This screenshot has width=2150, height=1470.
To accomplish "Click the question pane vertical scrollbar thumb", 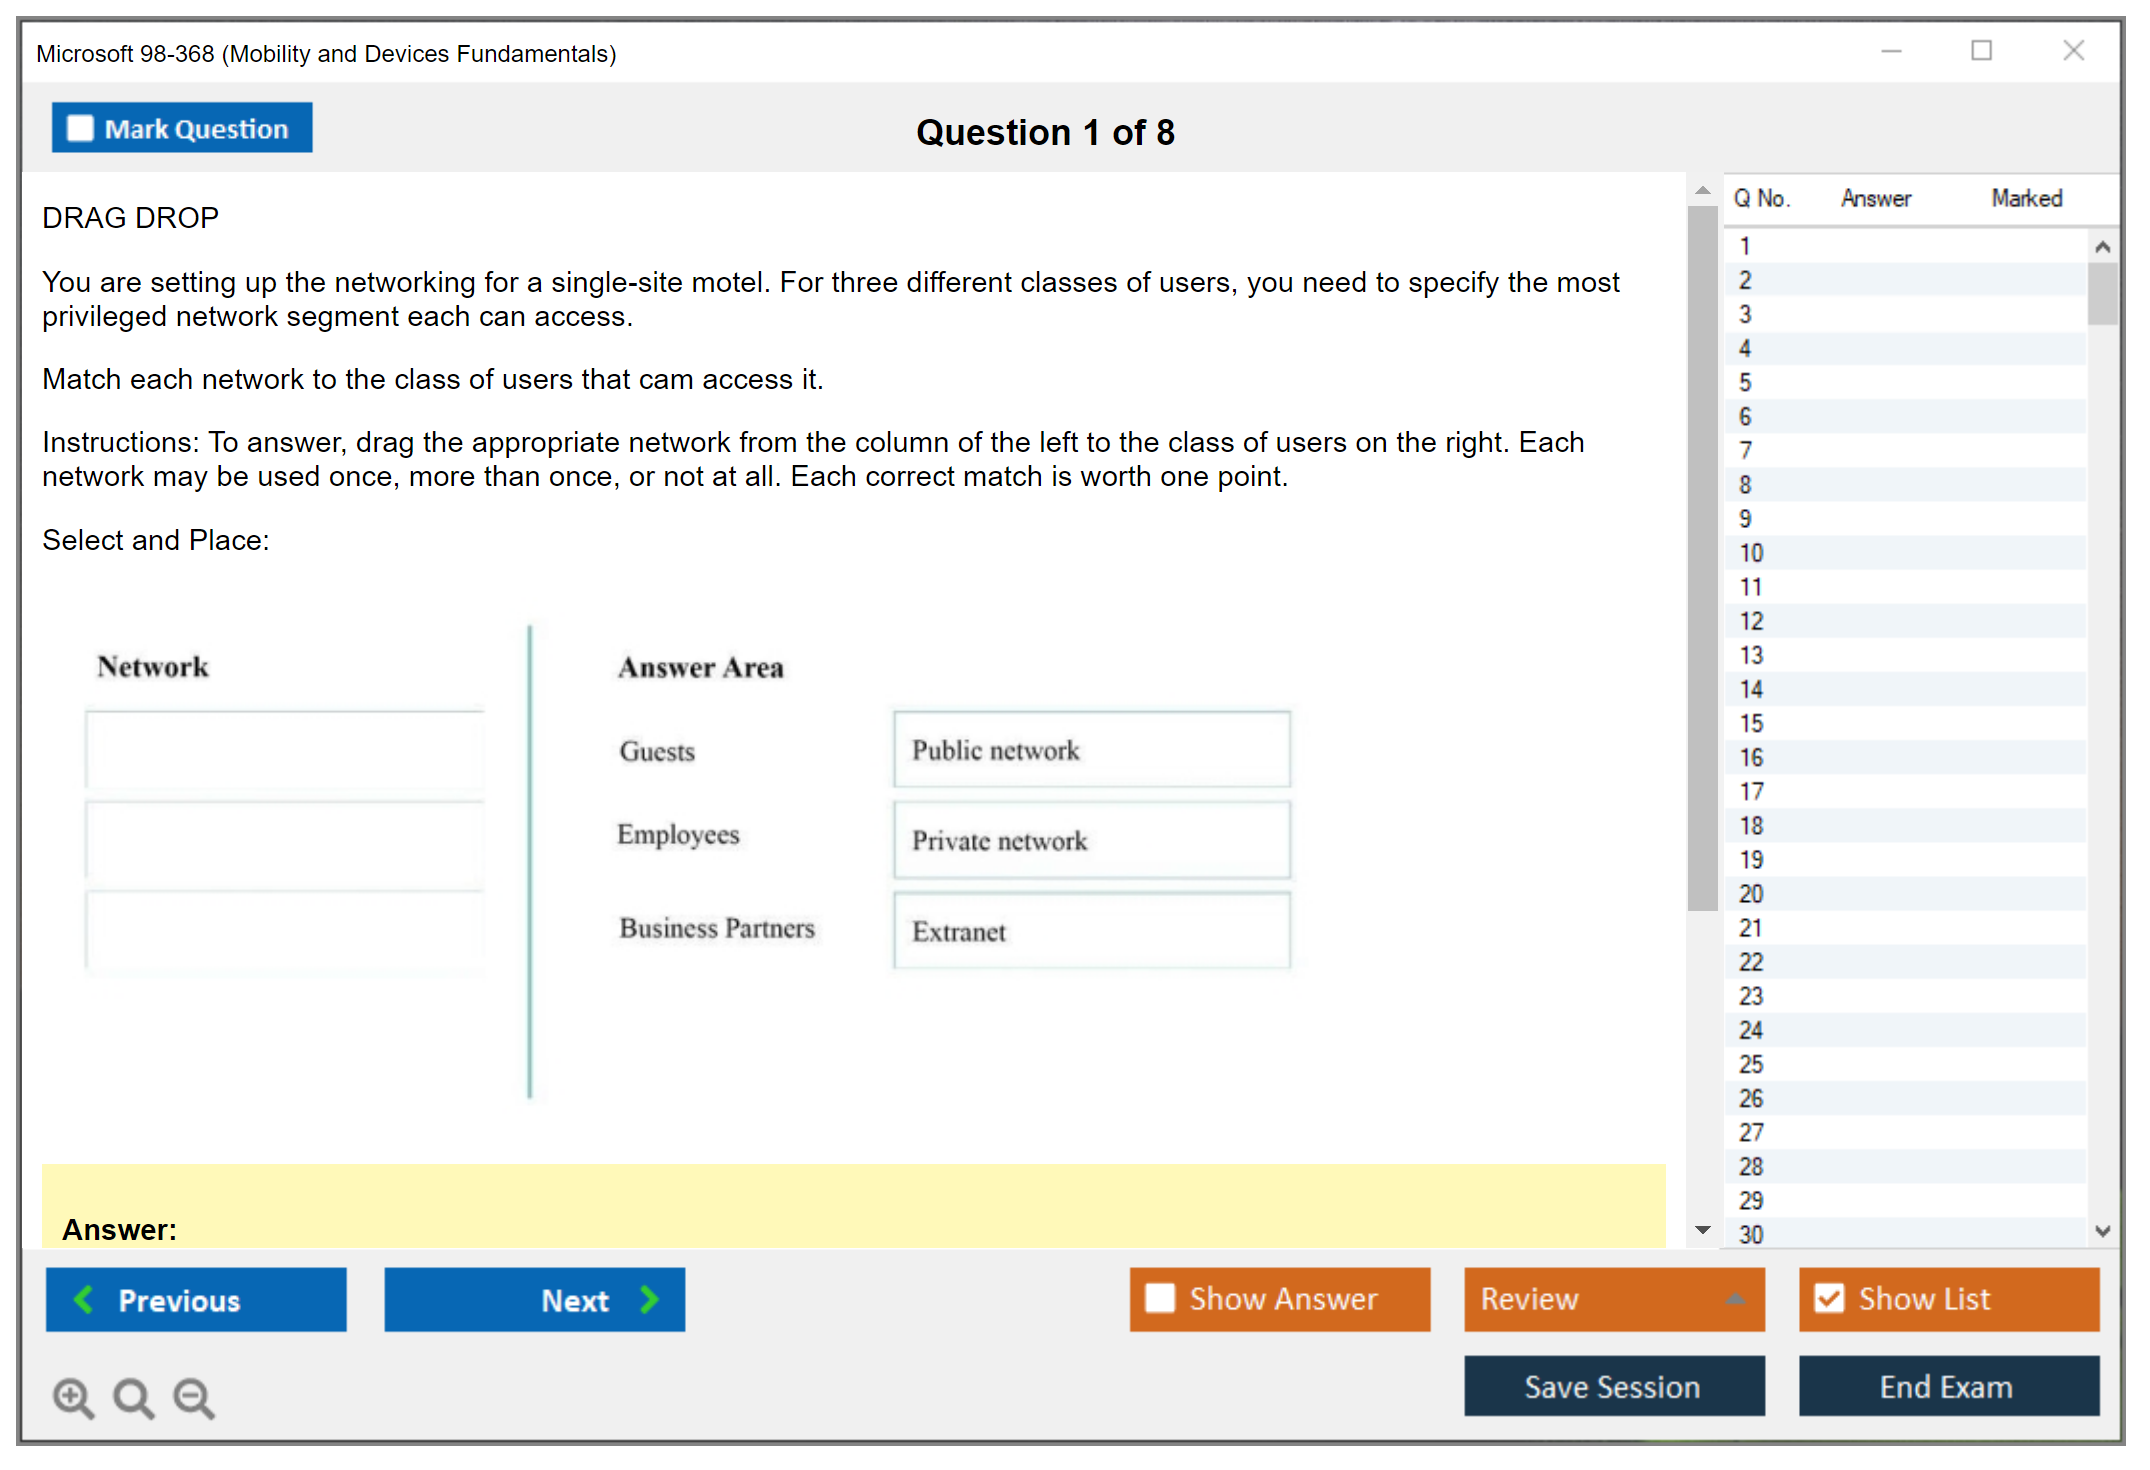I will pos(1702,558).
